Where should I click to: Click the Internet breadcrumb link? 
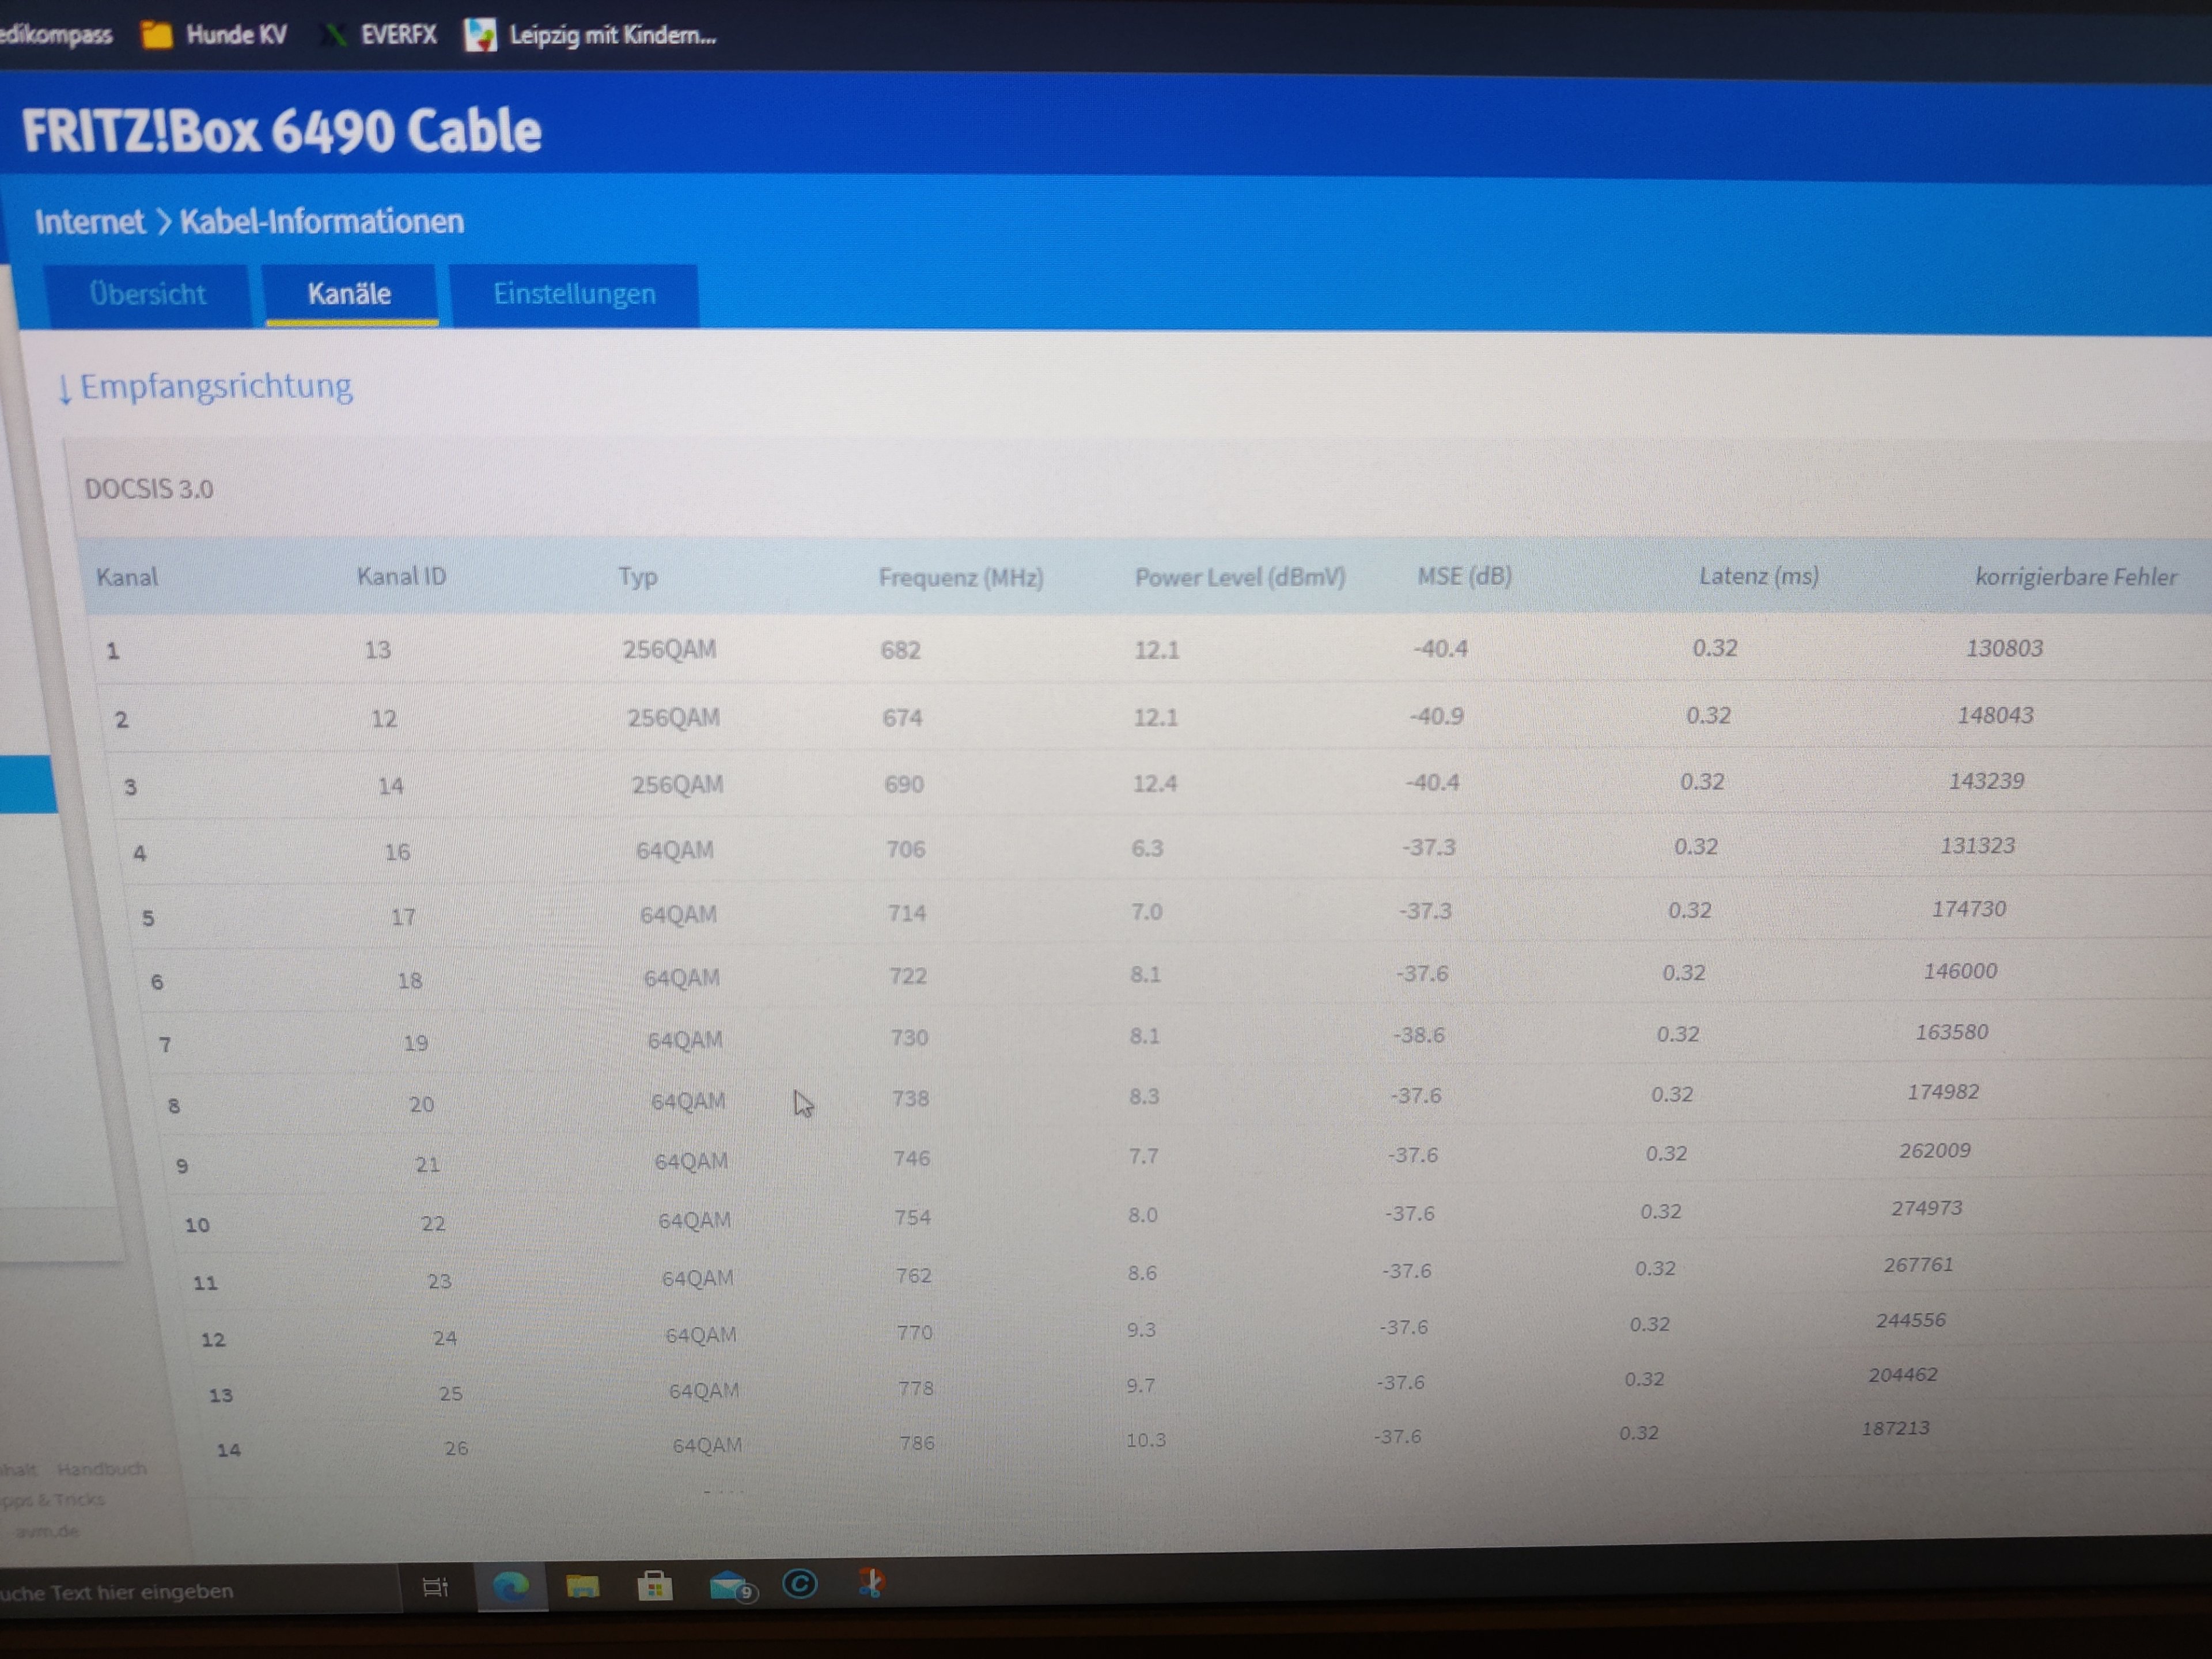pos(90,221)
